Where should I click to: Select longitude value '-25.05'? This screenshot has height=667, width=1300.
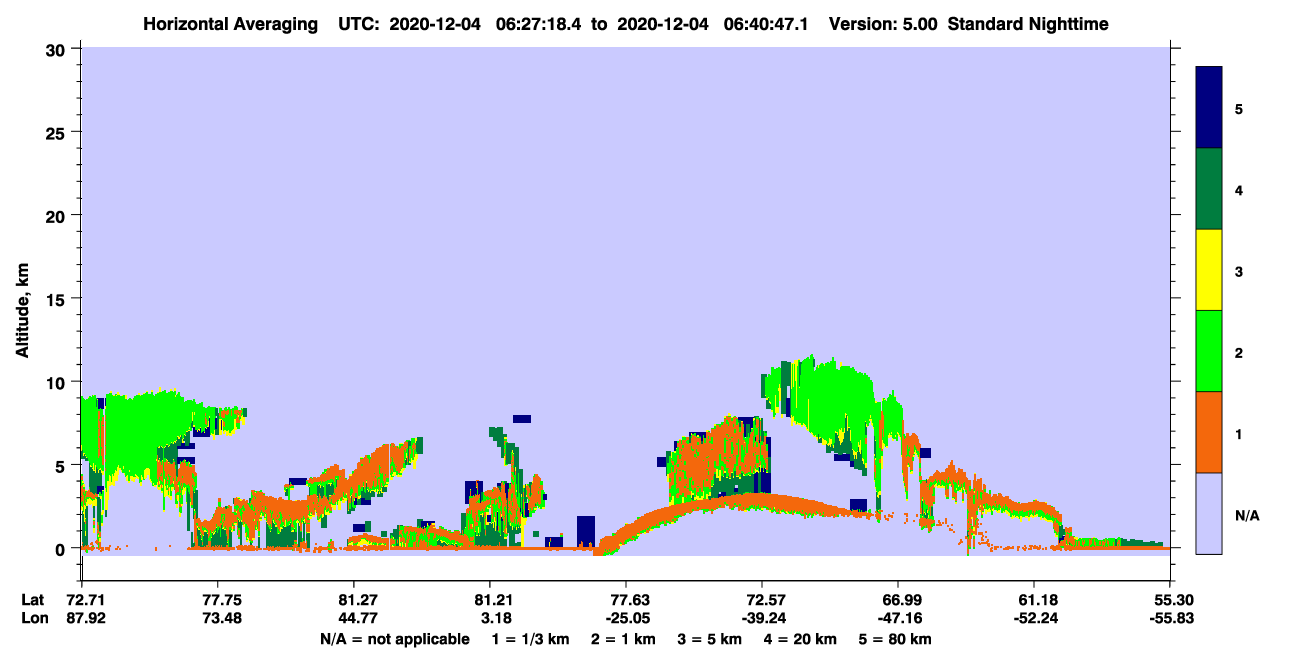click(626, 619)
